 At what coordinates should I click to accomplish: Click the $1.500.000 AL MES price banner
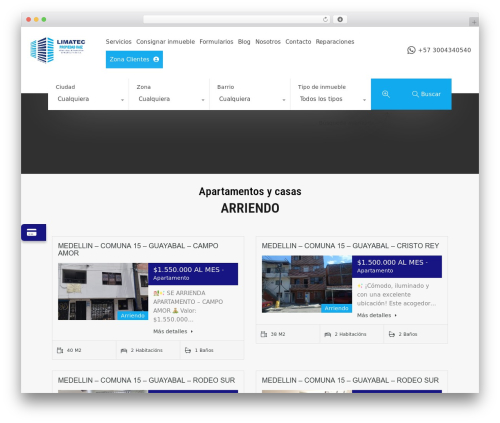(x=397, y=267)
